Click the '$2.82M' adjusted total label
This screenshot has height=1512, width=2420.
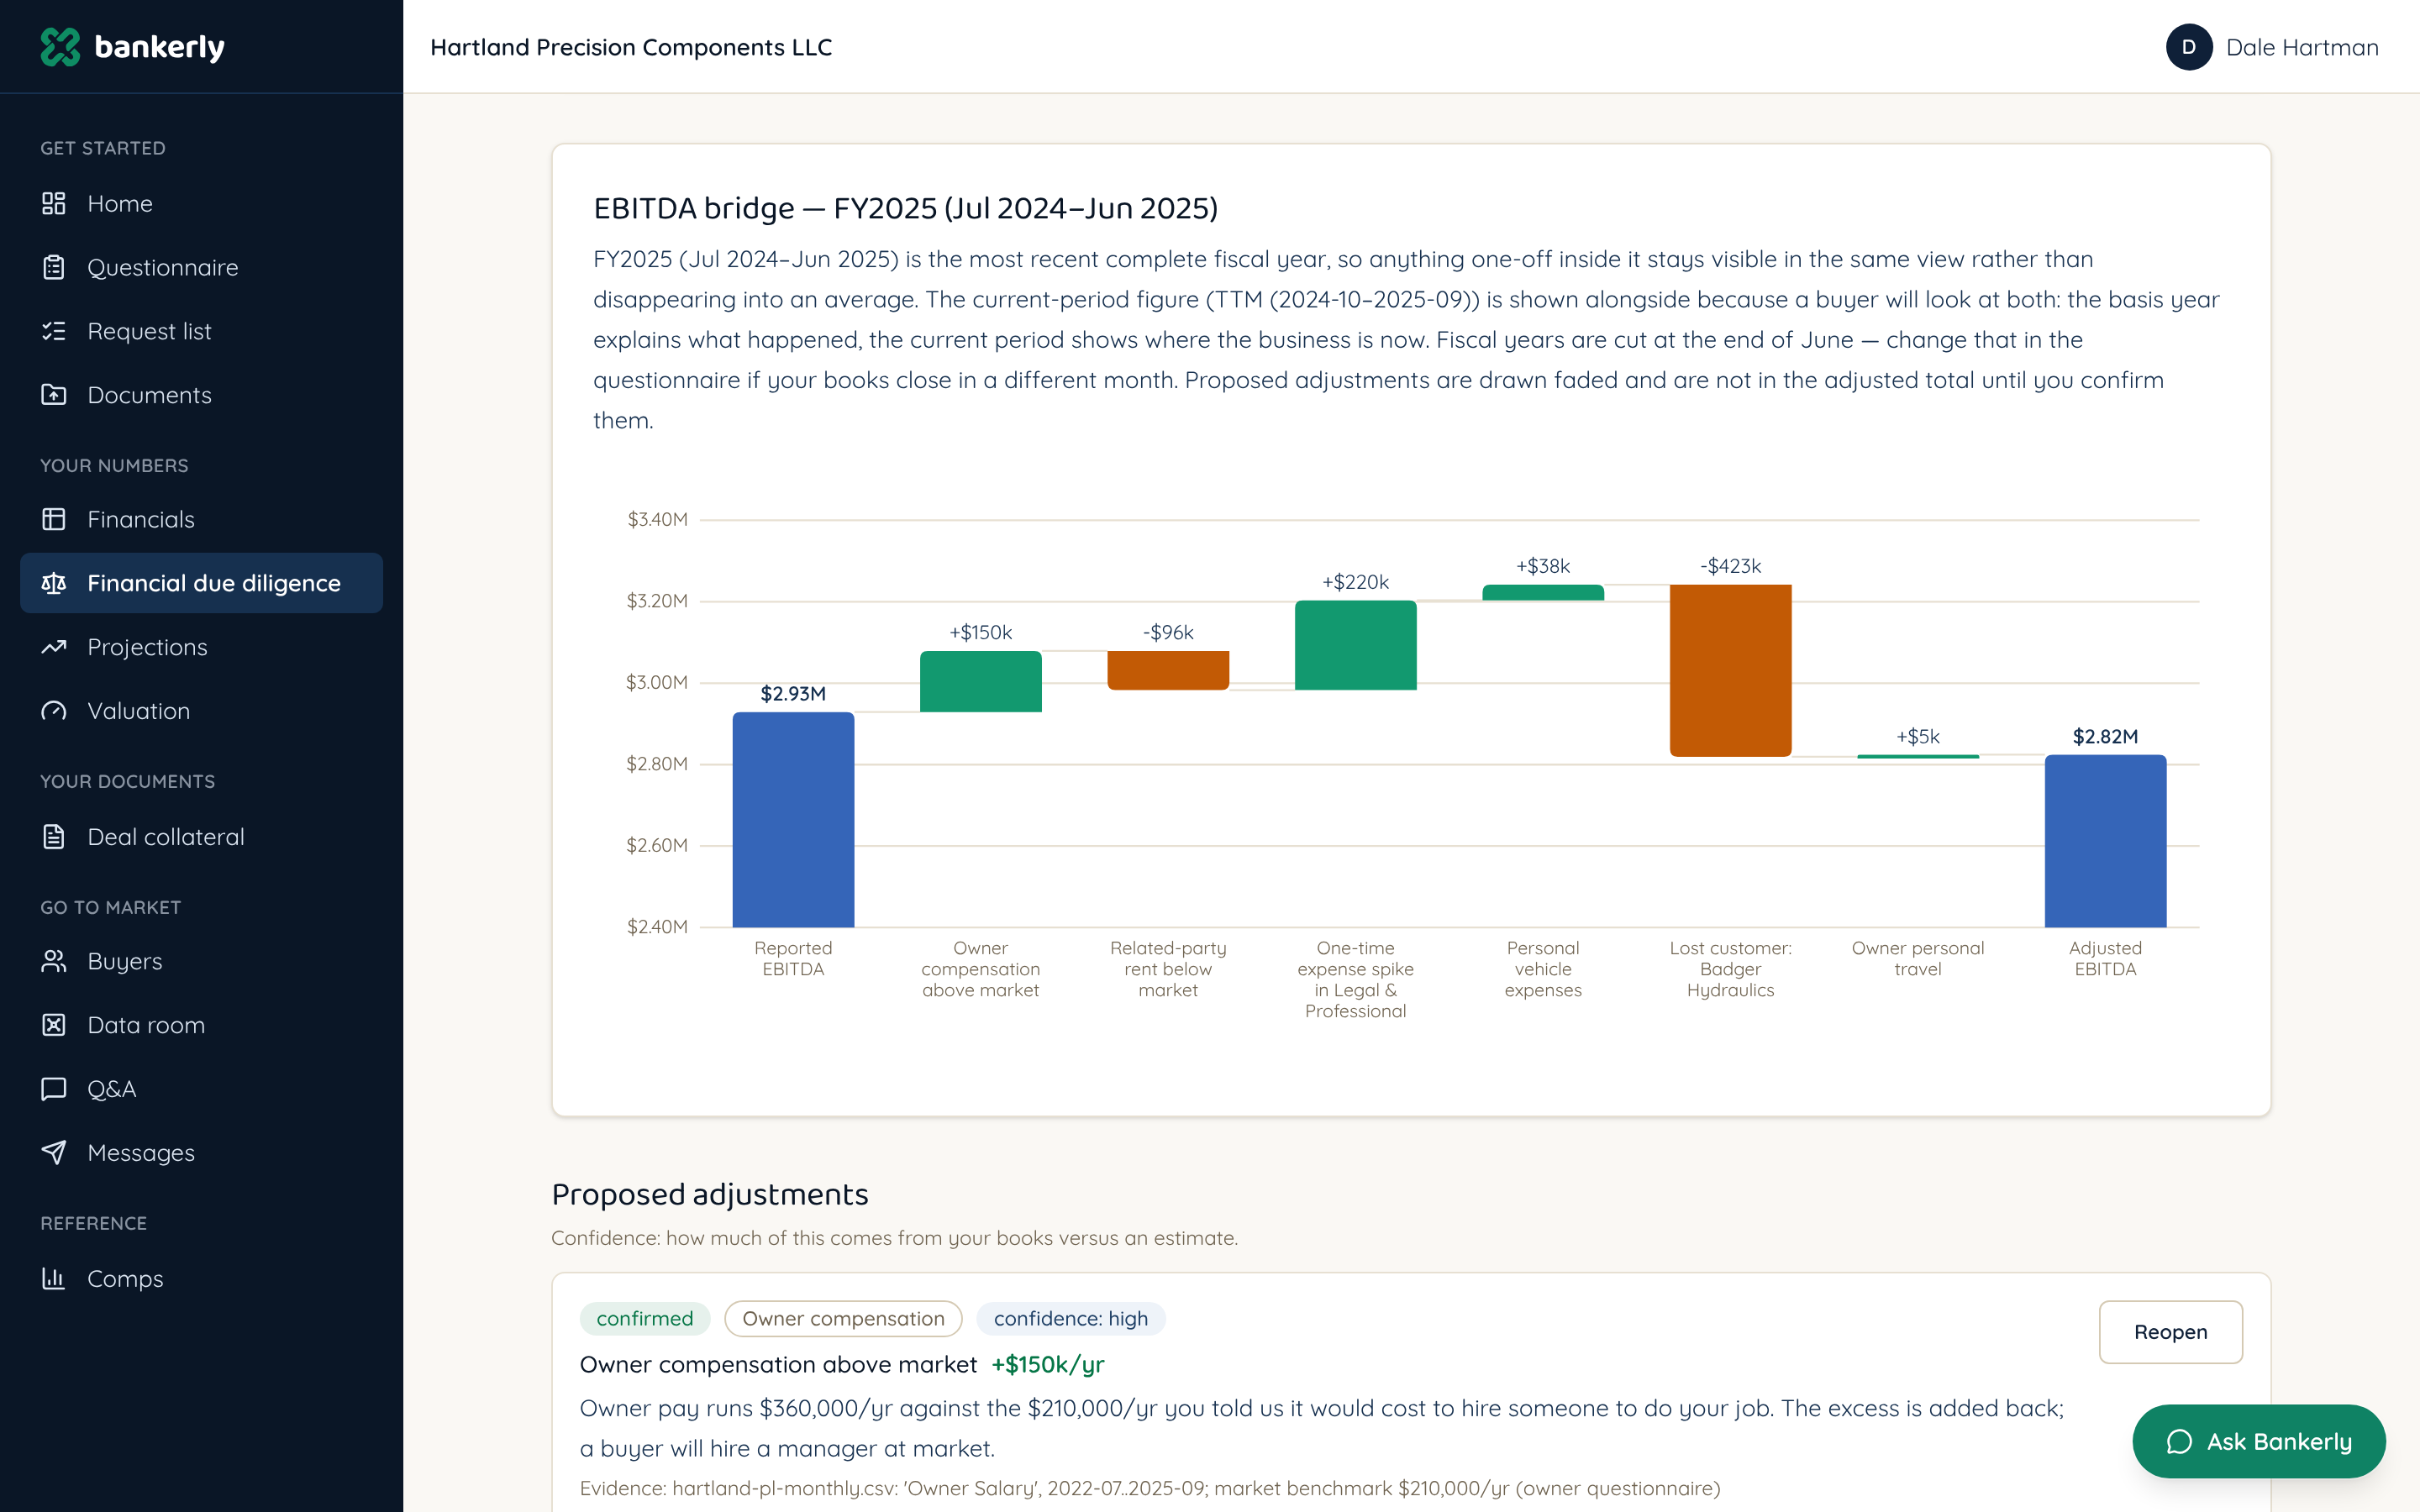pos(2105,736)
